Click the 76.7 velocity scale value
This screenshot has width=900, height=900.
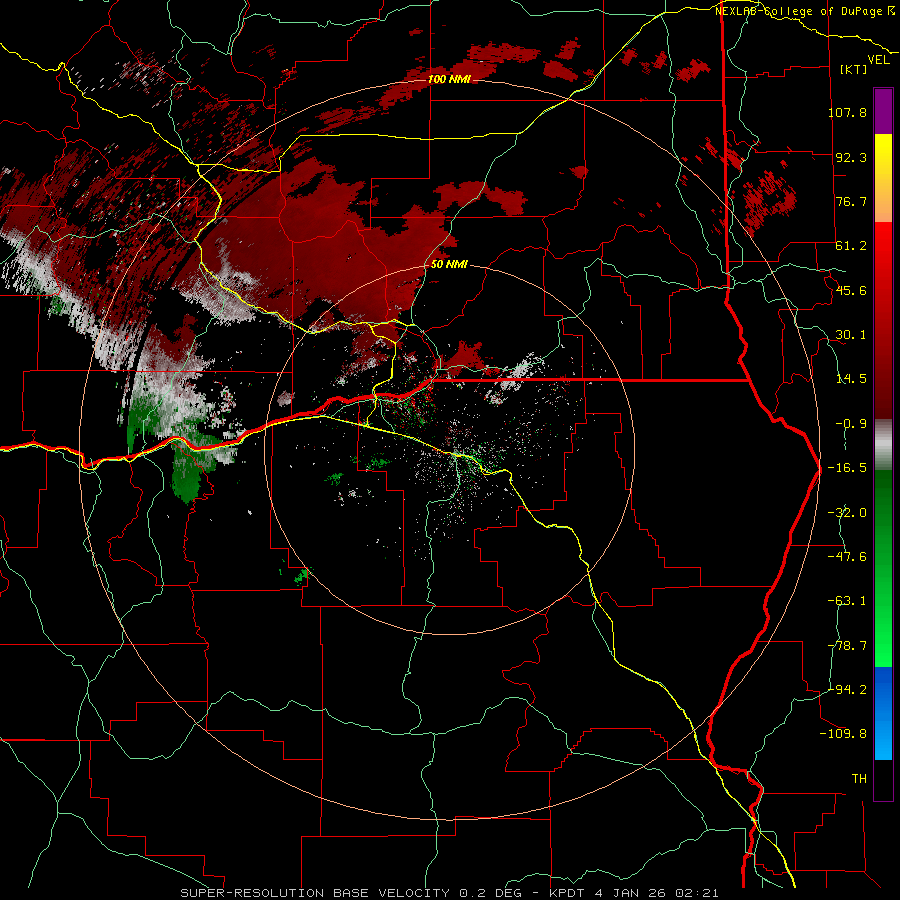pos(851,201)
